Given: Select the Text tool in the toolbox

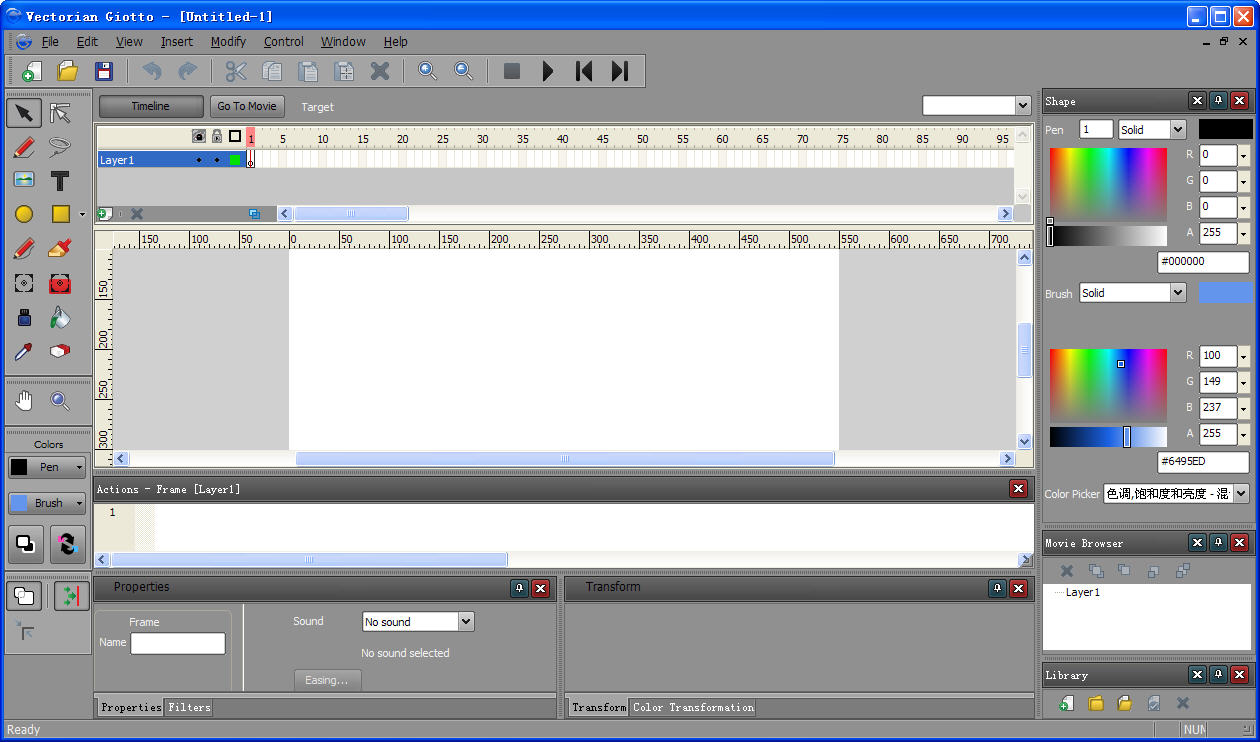Looking at the screenshot, I should pos(60,181).
